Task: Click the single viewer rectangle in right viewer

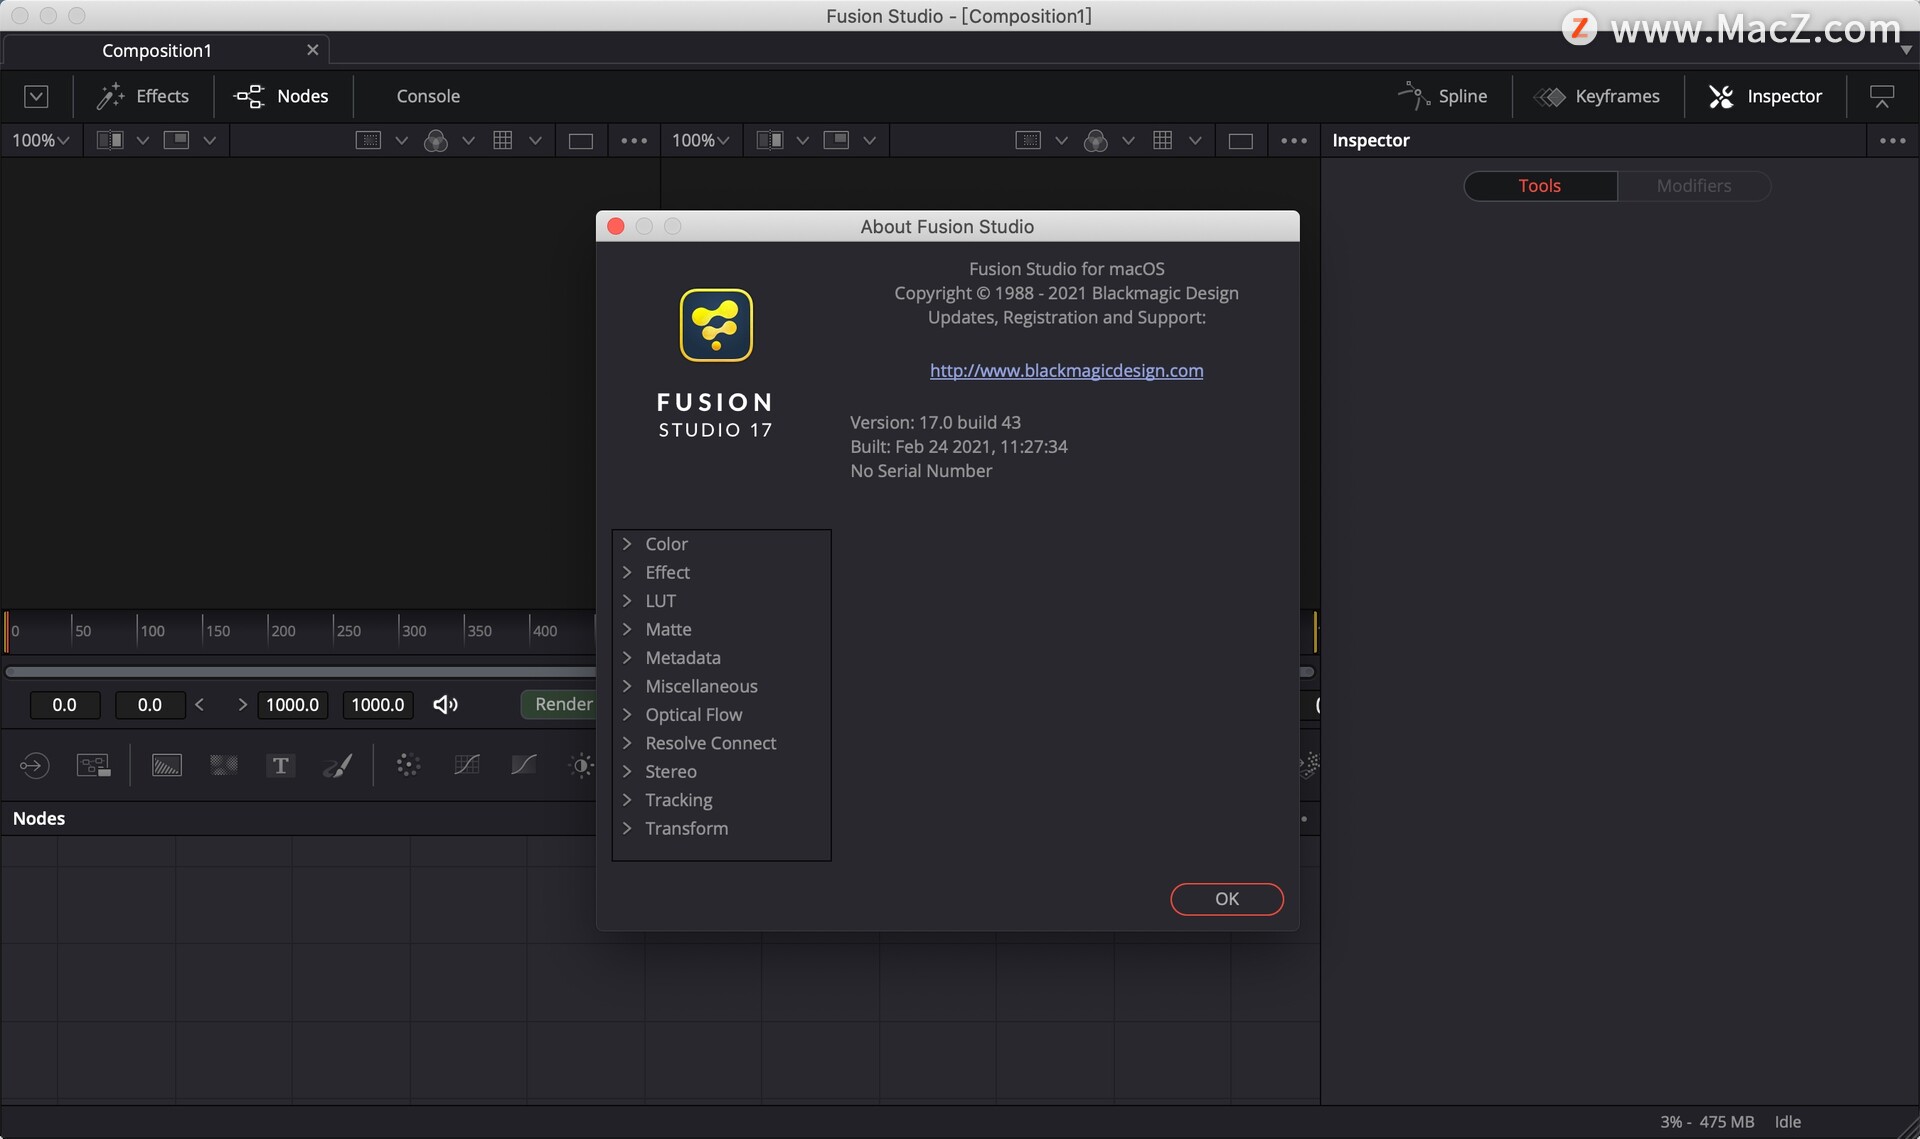Action: [1240, 141]
